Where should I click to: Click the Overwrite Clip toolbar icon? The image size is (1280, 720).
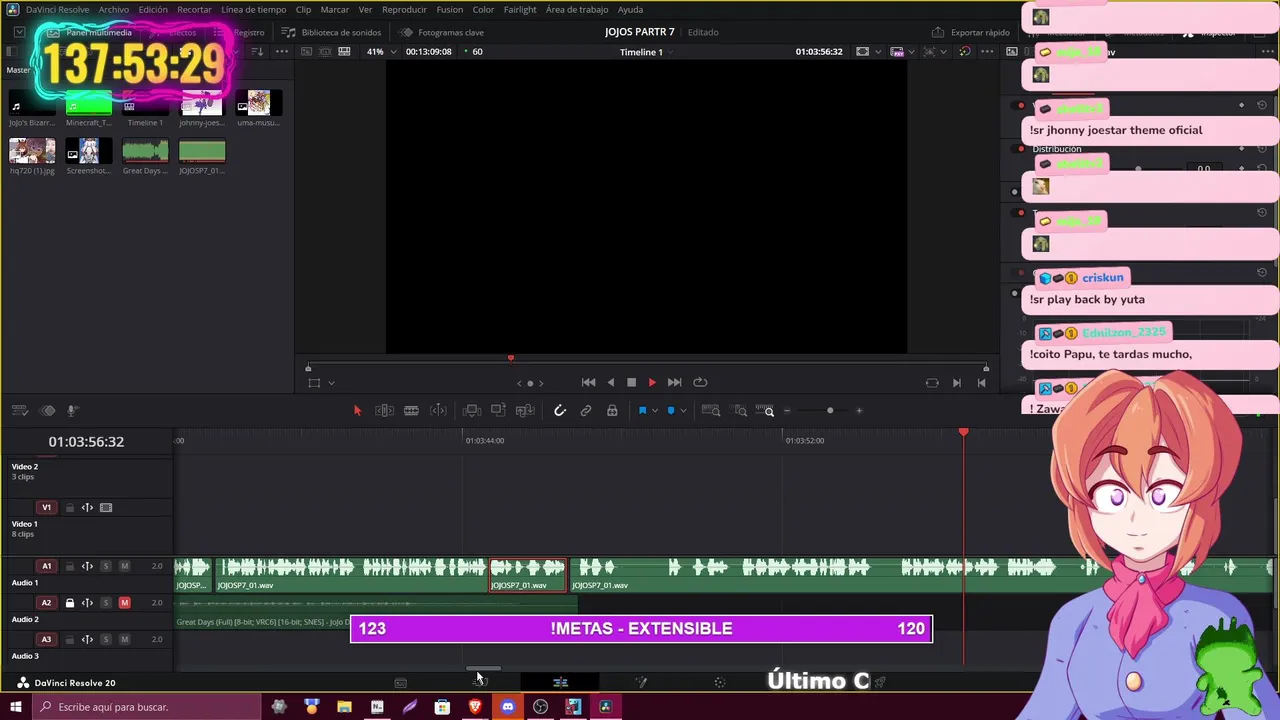[498, 410]
